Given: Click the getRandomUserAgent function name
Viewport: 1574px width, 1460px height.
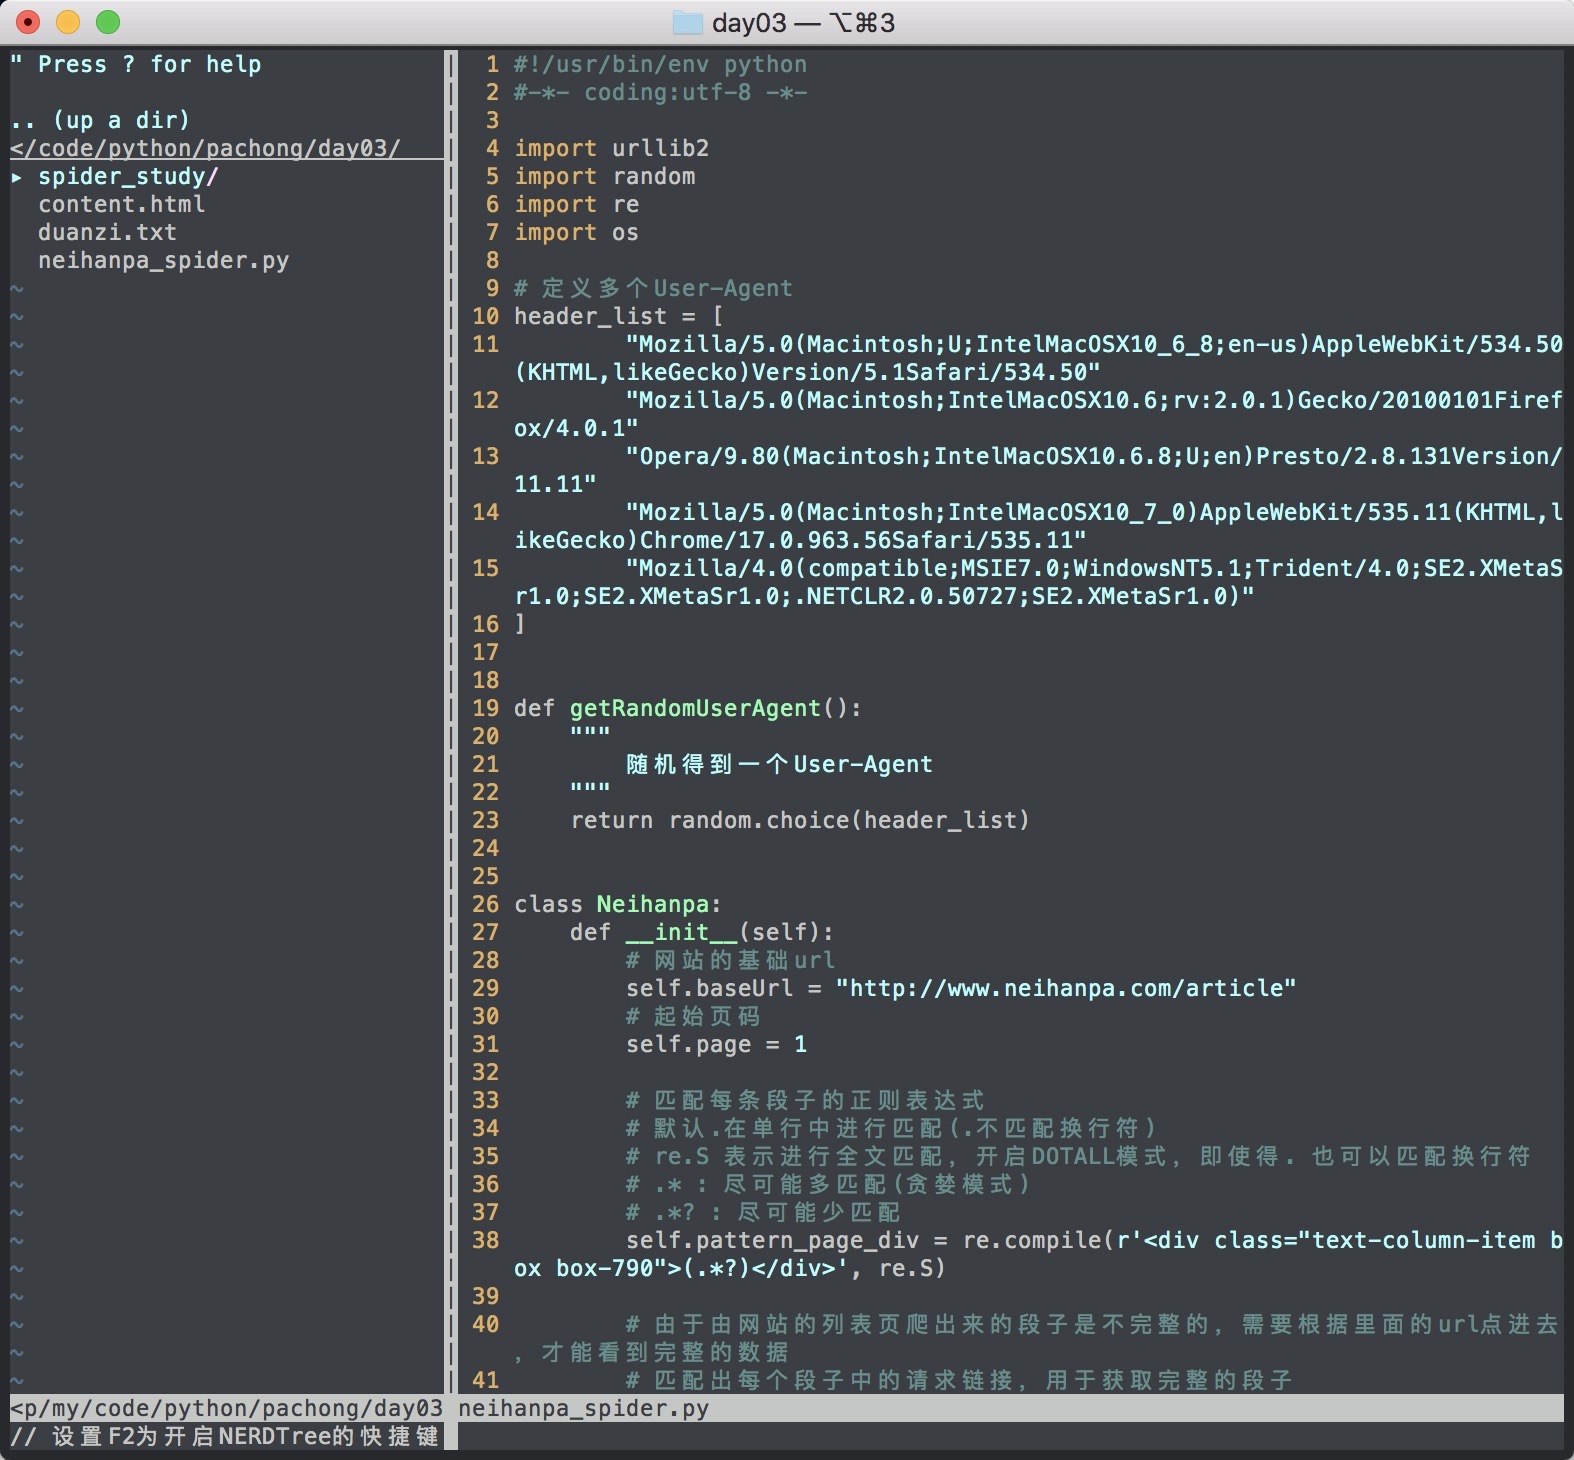Looking at the screenshot, I should coord(695,709).
